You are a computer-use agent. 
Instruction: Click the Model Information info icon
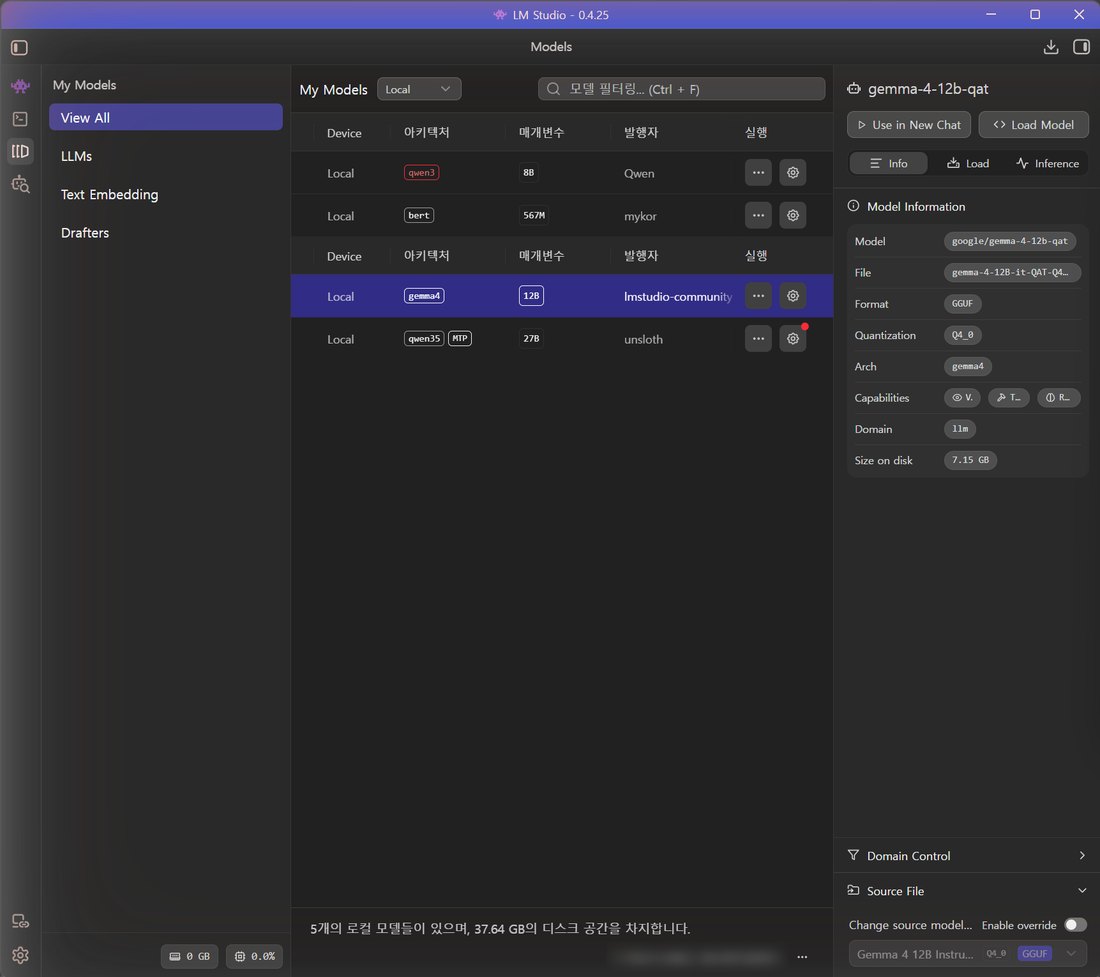pos(853,205)
